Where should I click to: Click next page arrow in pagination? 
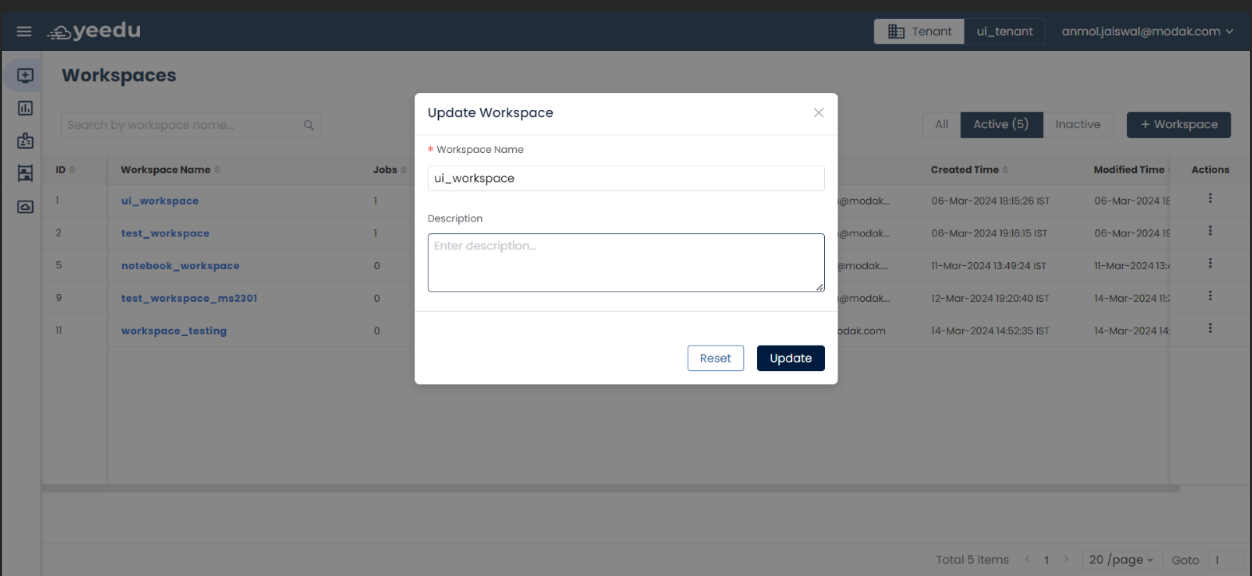click(x=1066, y=559)
